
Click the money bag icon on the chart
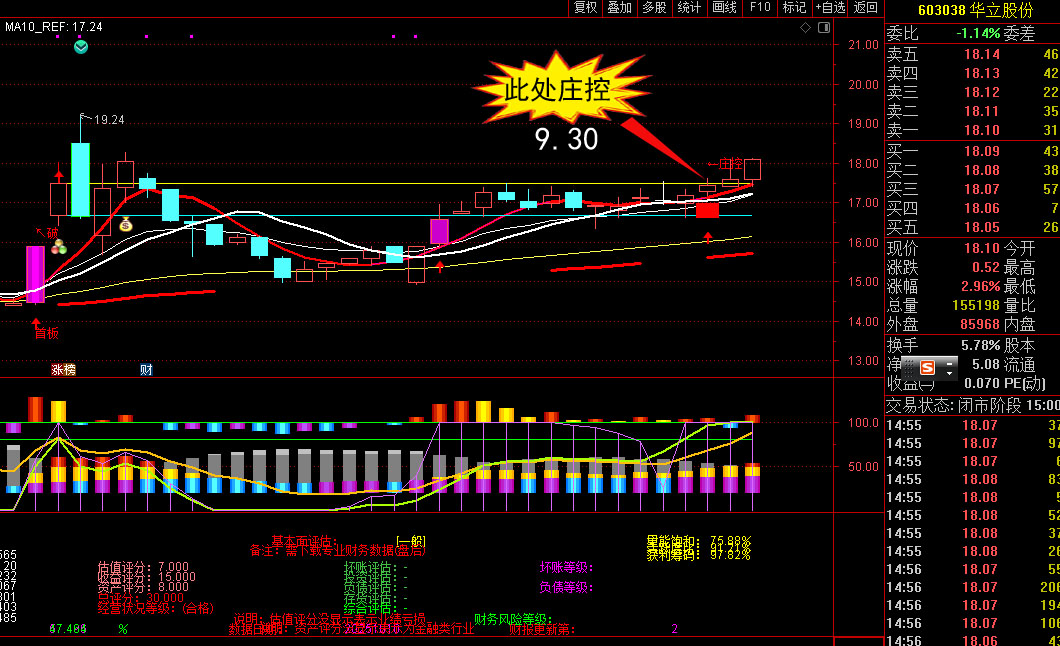tap(125, 224)
